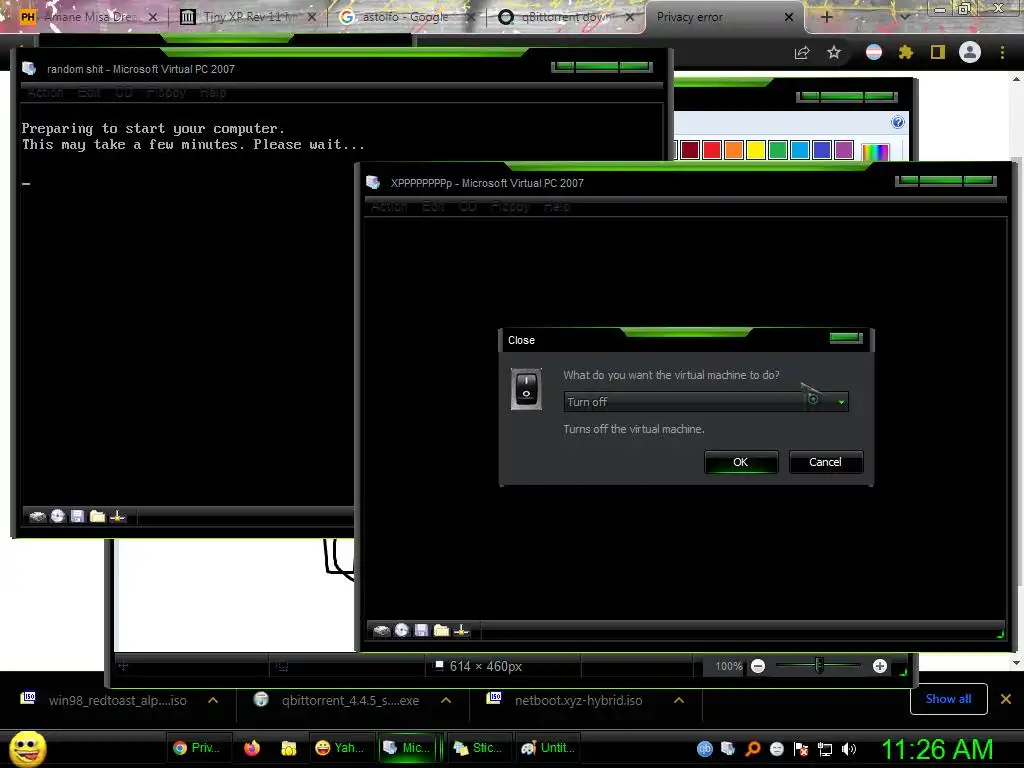Image resolution: width=1024 pixels, height=768 pixels.
Task: Click the floppy disk icon in random shit window
Action: 78,517
